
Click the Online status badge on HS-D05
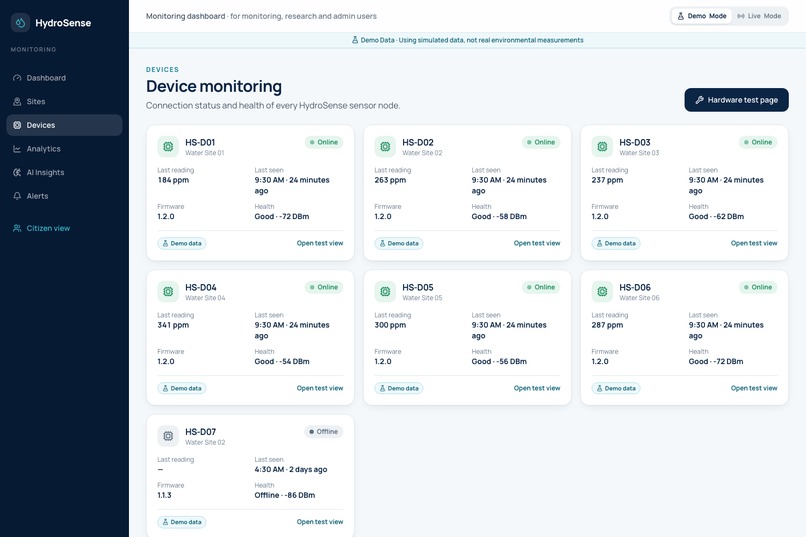coord(541,287)
